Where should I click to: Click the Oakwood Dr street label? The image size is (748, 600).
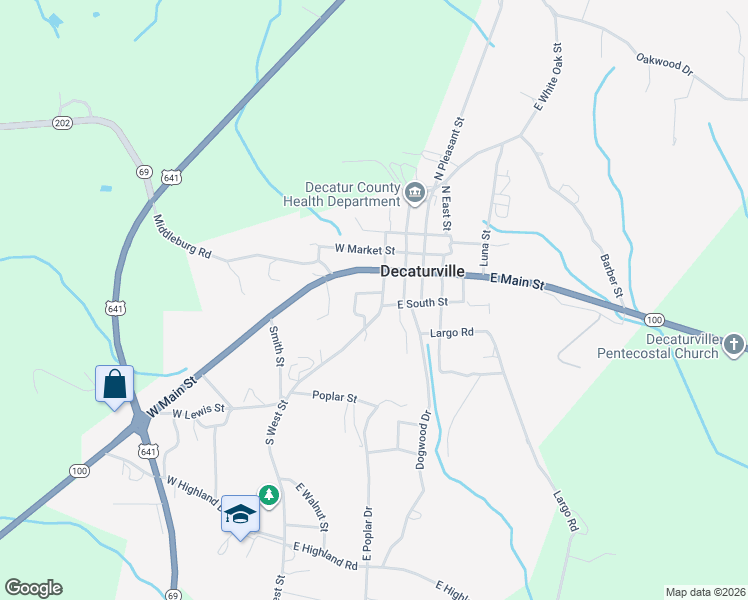click(665, 64)
